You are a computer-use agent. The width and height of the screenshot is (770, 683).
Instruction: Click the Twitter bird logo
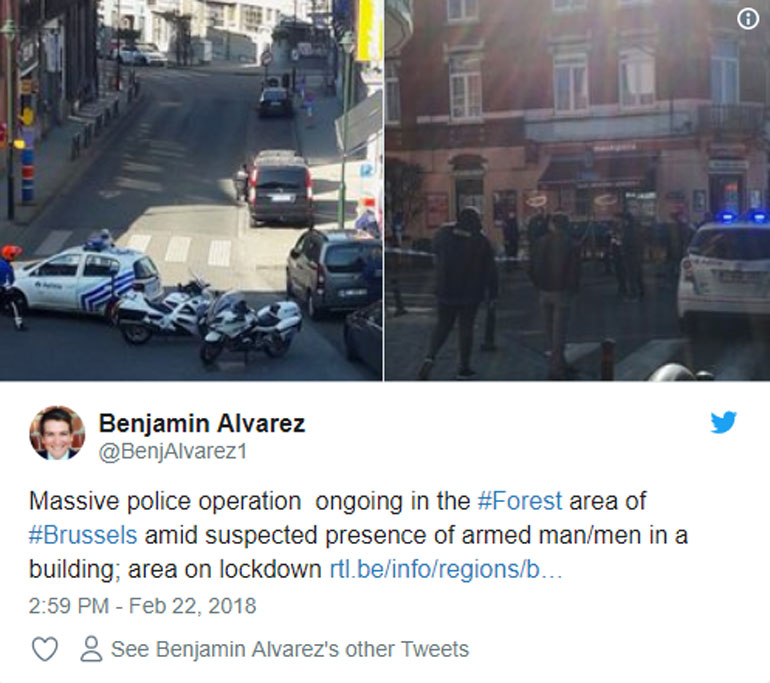pos(723,422)
